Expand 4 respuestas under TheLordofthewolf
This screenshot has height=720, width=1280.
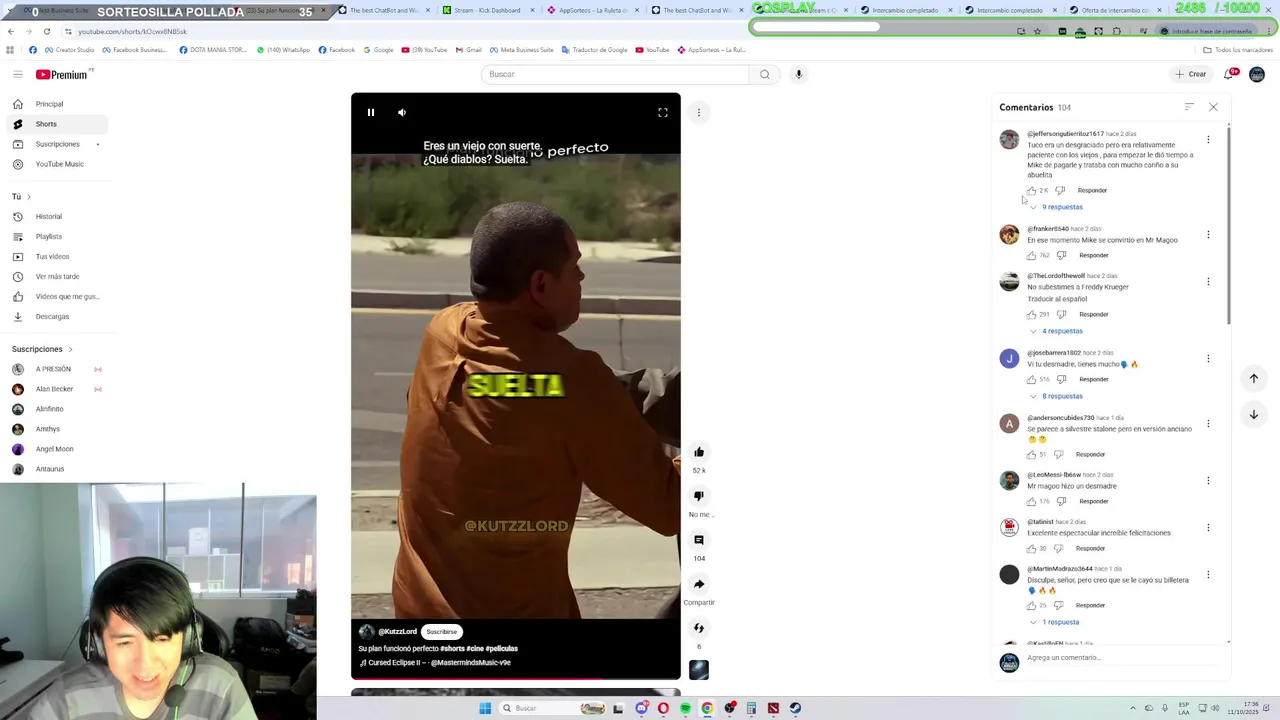pos(1056,331)
